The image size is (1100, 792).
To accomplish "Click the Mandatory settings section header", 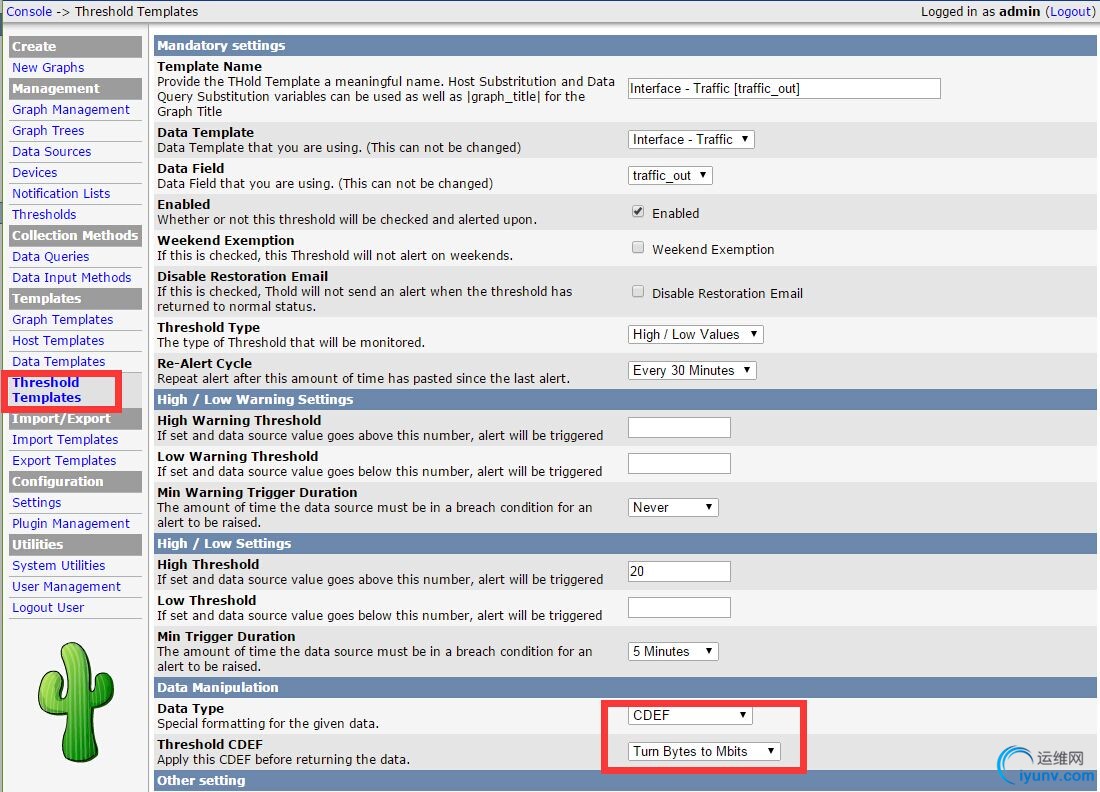I will tap(625, 46).
